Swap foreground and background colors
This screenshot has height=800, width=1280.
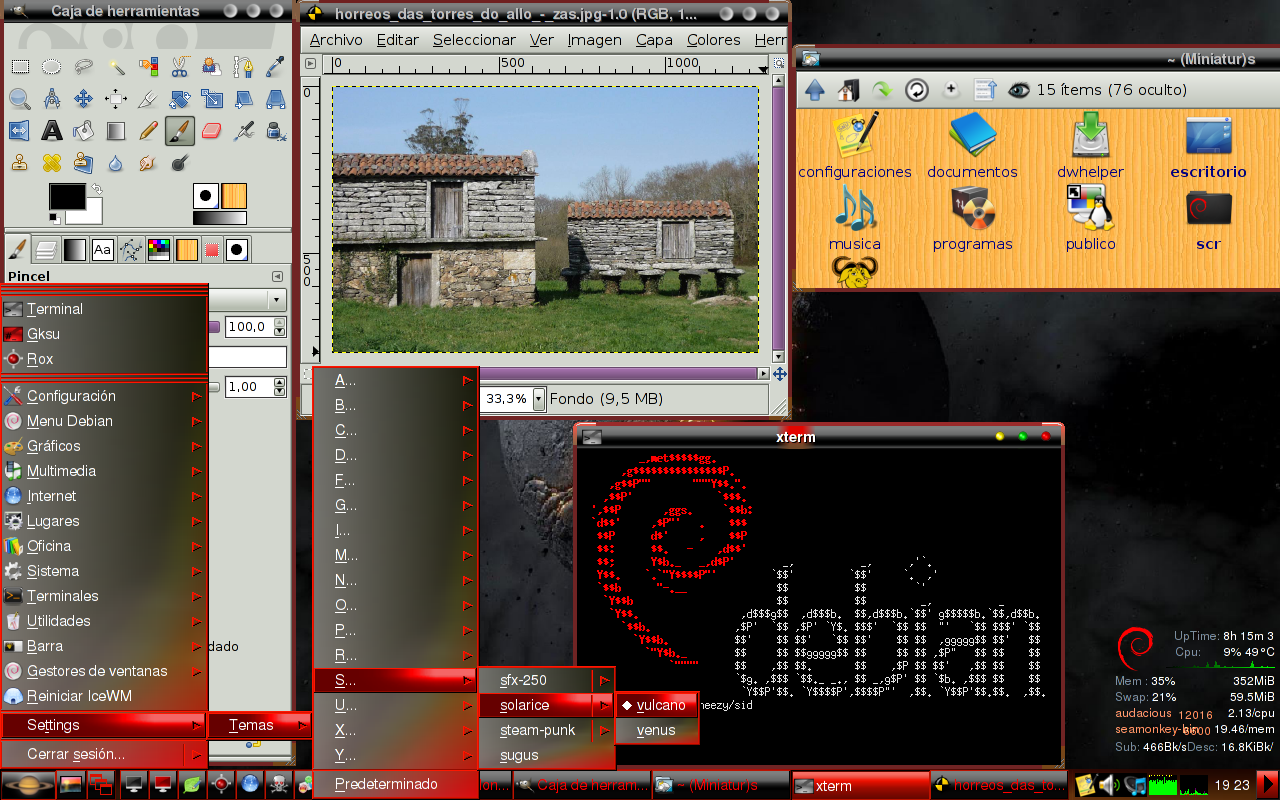click(97, 189)
